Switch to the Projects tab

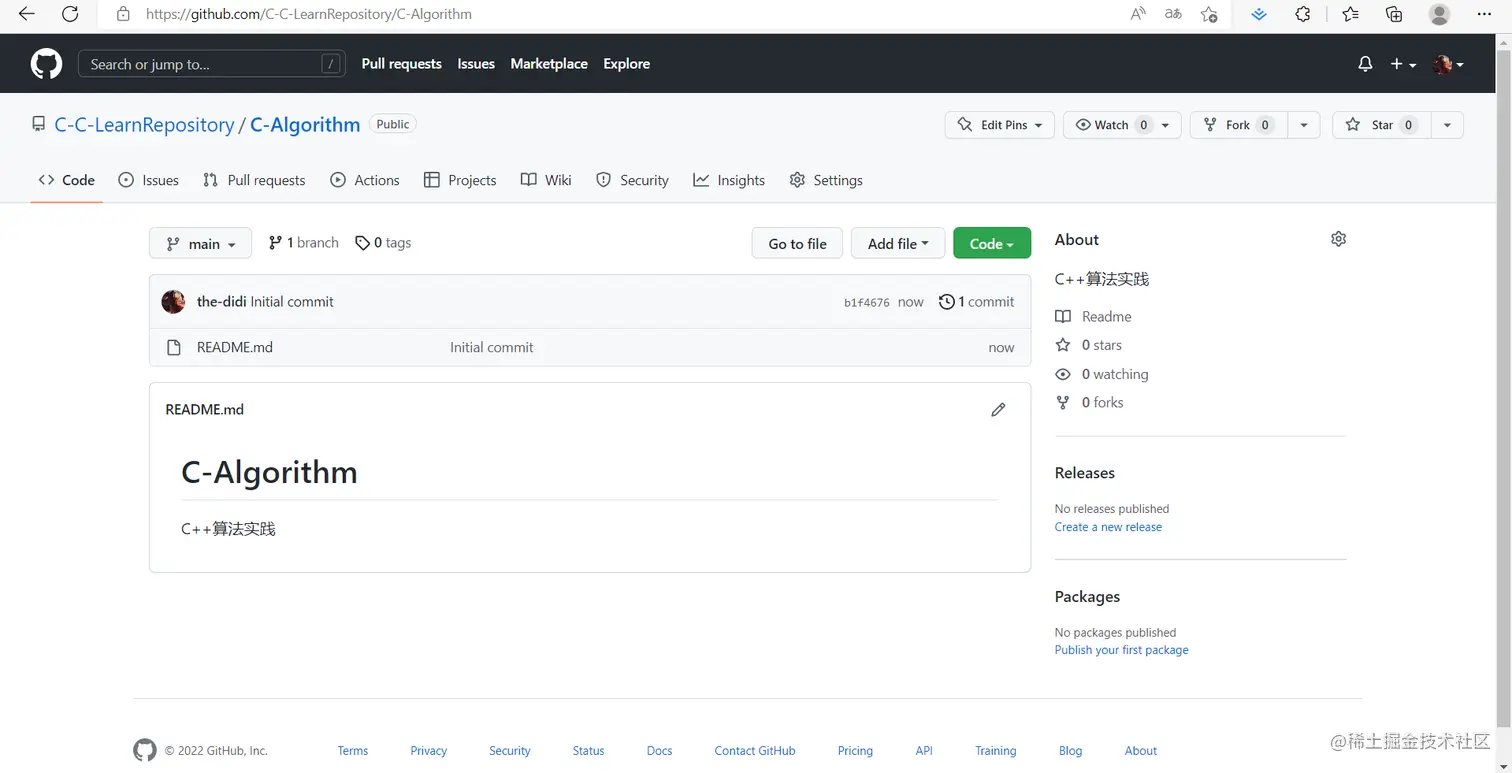460,180
